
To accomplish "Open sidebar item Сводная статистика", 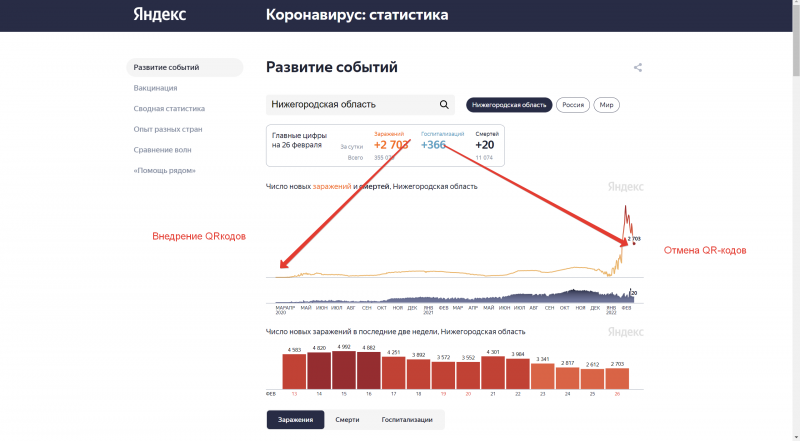I will [x=169, y=109].
